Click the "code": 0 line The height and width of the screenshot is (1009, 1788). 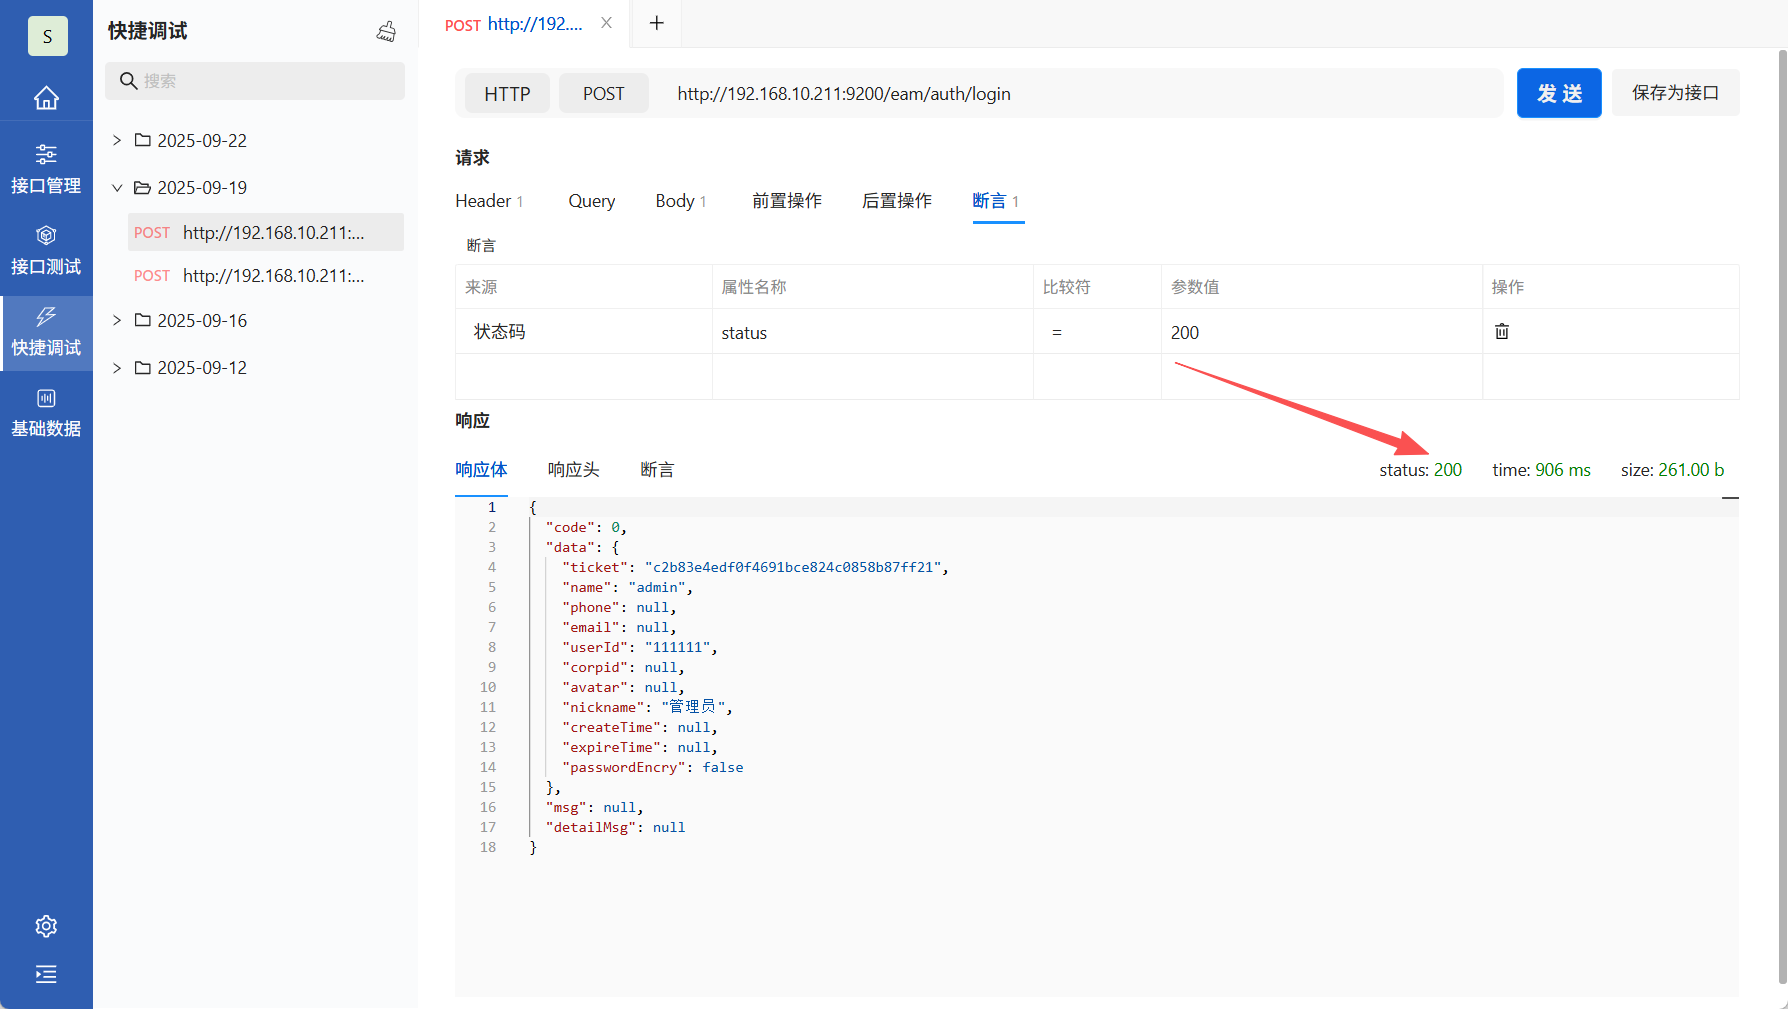click(x=586, y=528)
